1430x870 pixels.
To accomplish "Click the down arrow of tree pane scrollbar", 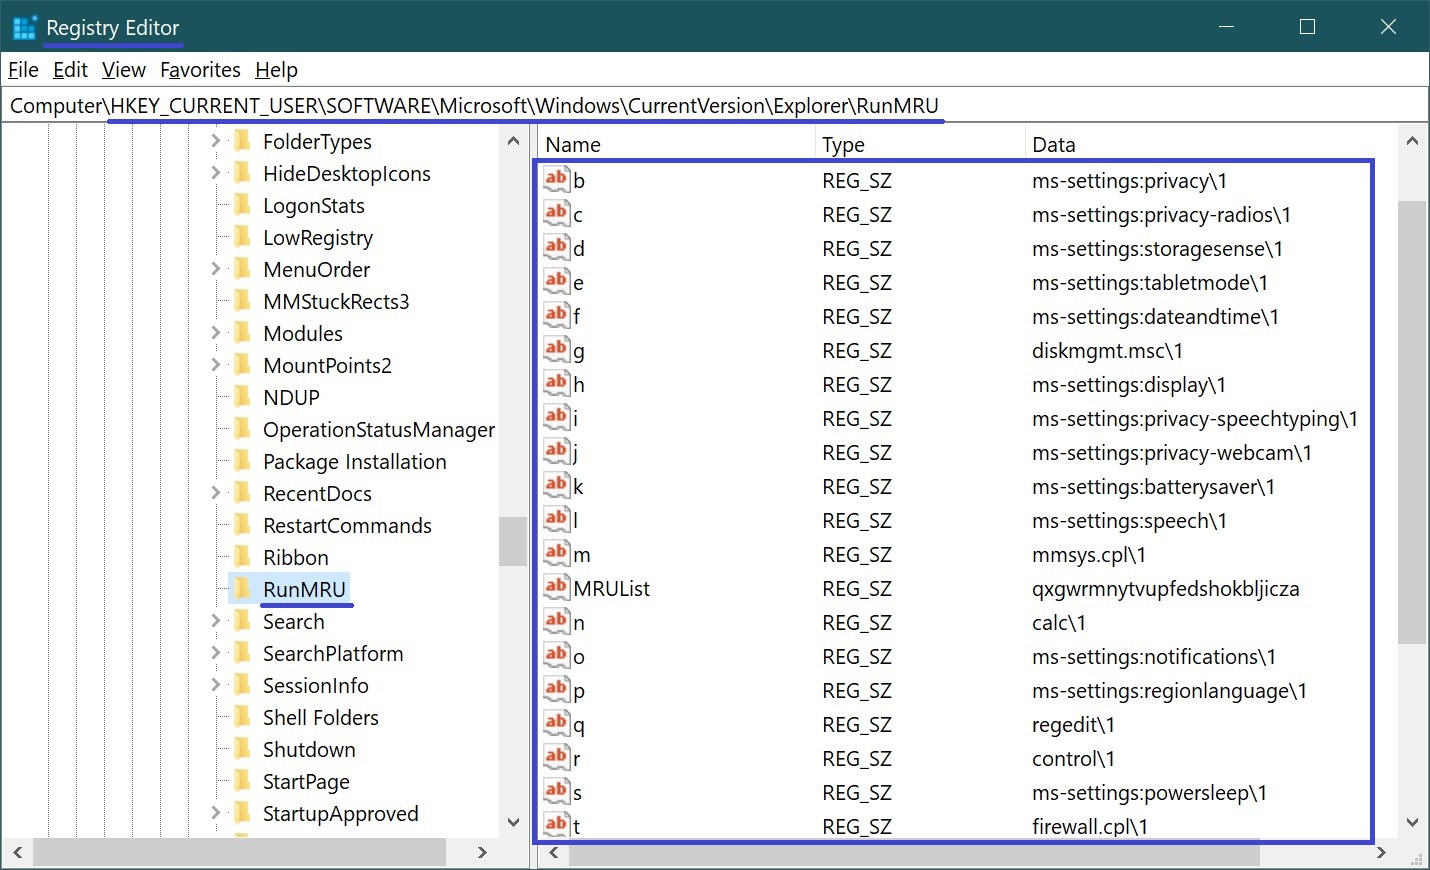I will point(513,823).
